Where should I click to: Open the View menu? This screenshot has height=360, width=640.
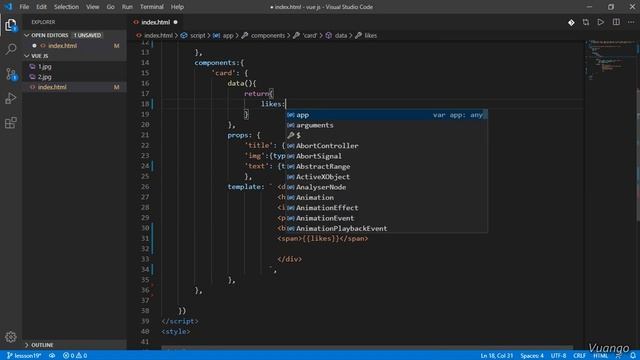tap(93, 7)
